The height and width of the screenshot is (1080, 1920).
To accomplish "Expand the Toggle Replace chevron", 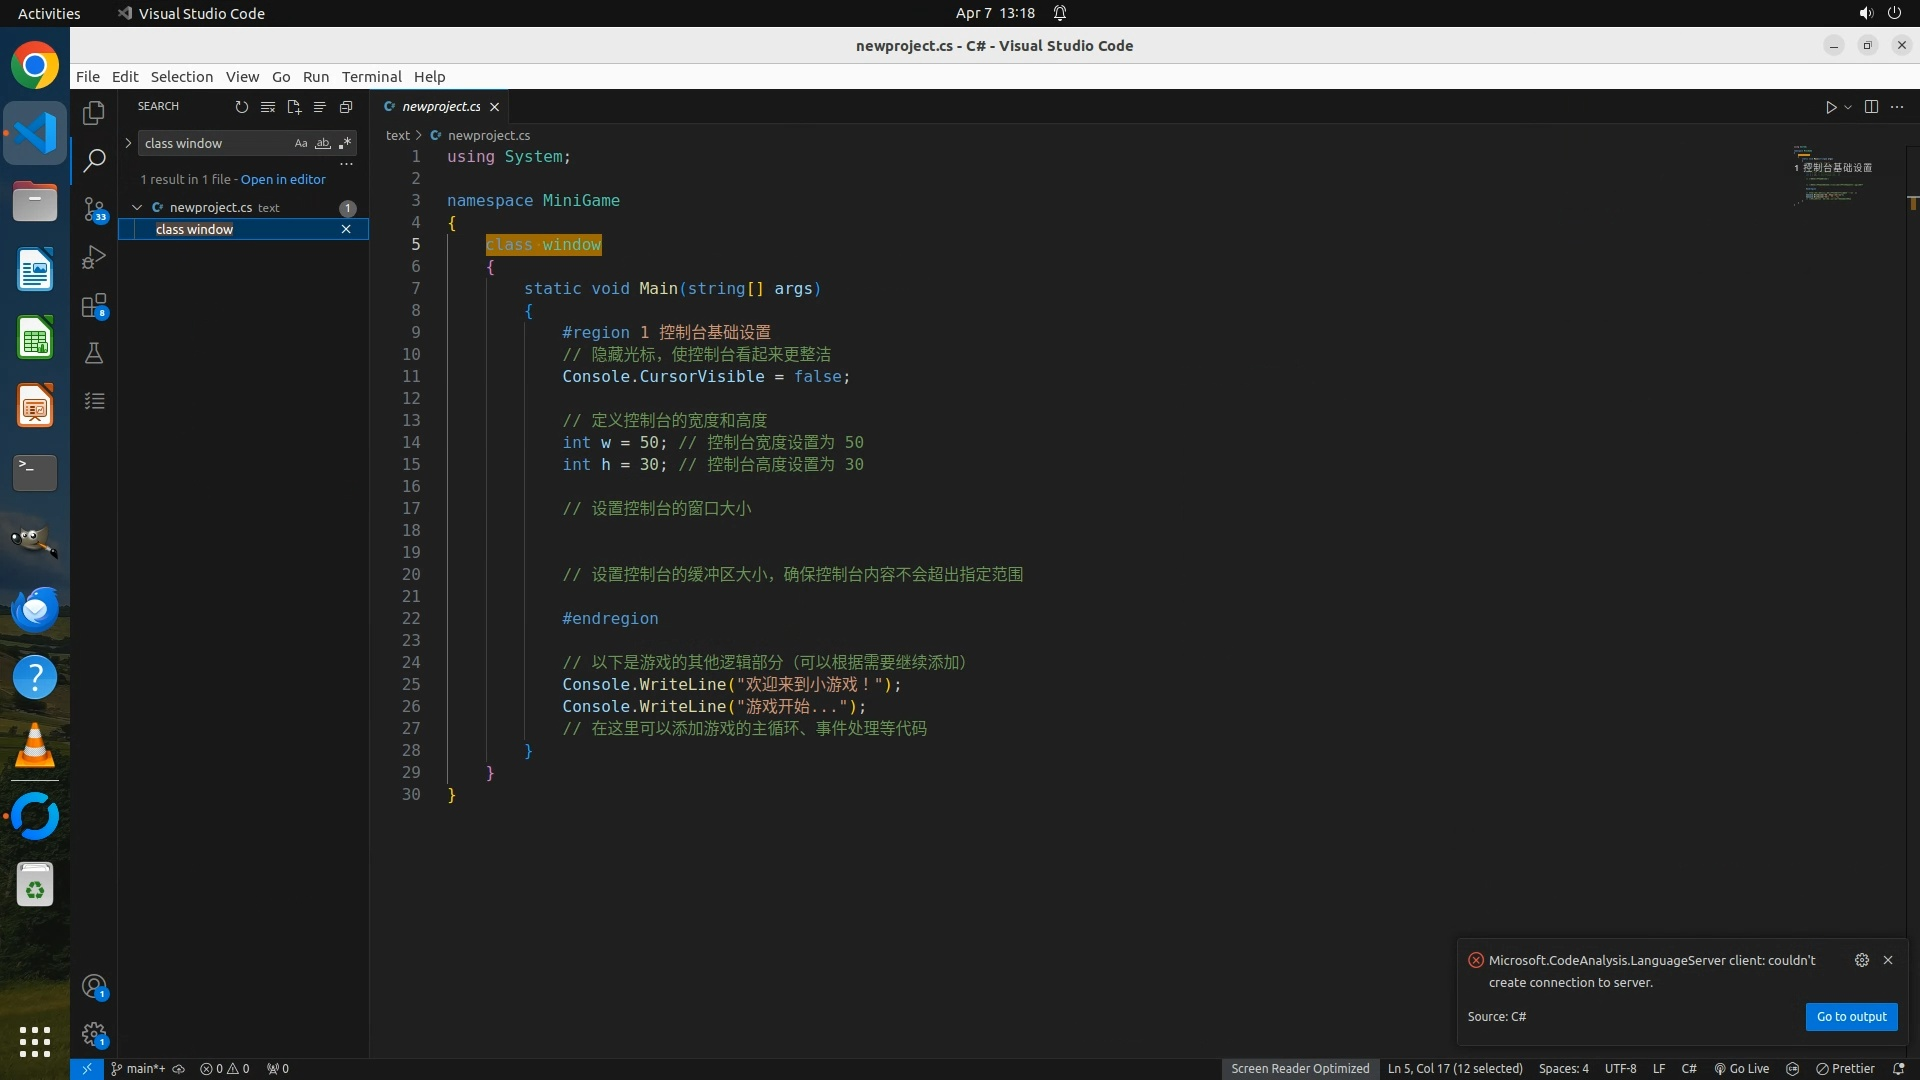I will pos(128,143).
